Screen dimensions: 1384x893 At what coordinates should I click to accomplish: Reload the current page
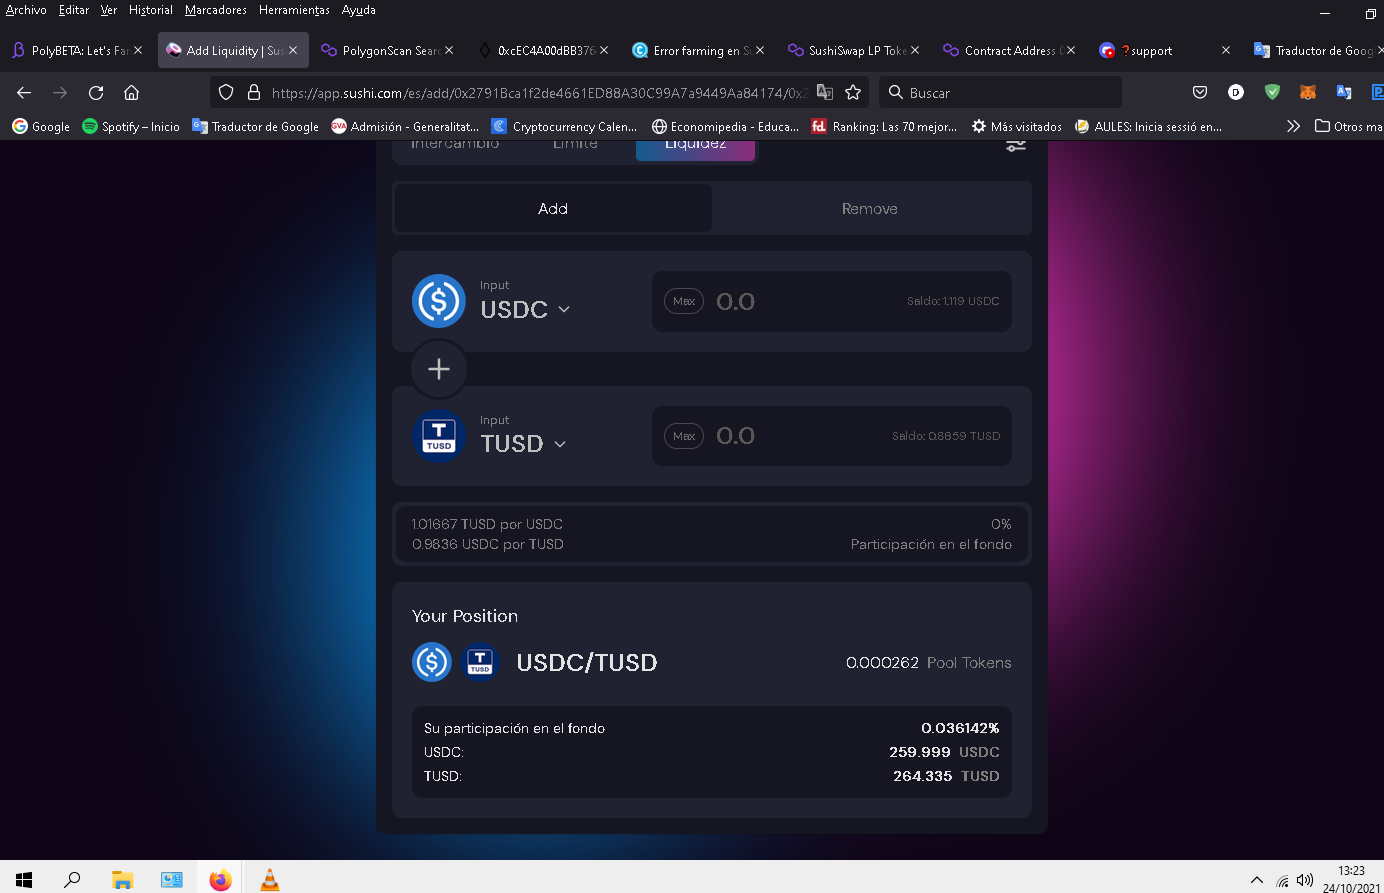pos(96,92)
